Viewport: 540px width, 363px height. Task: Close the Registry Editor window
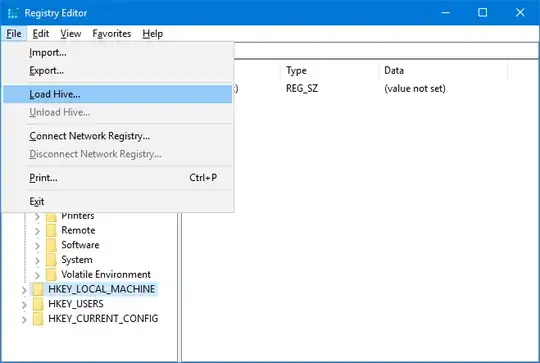520,13
